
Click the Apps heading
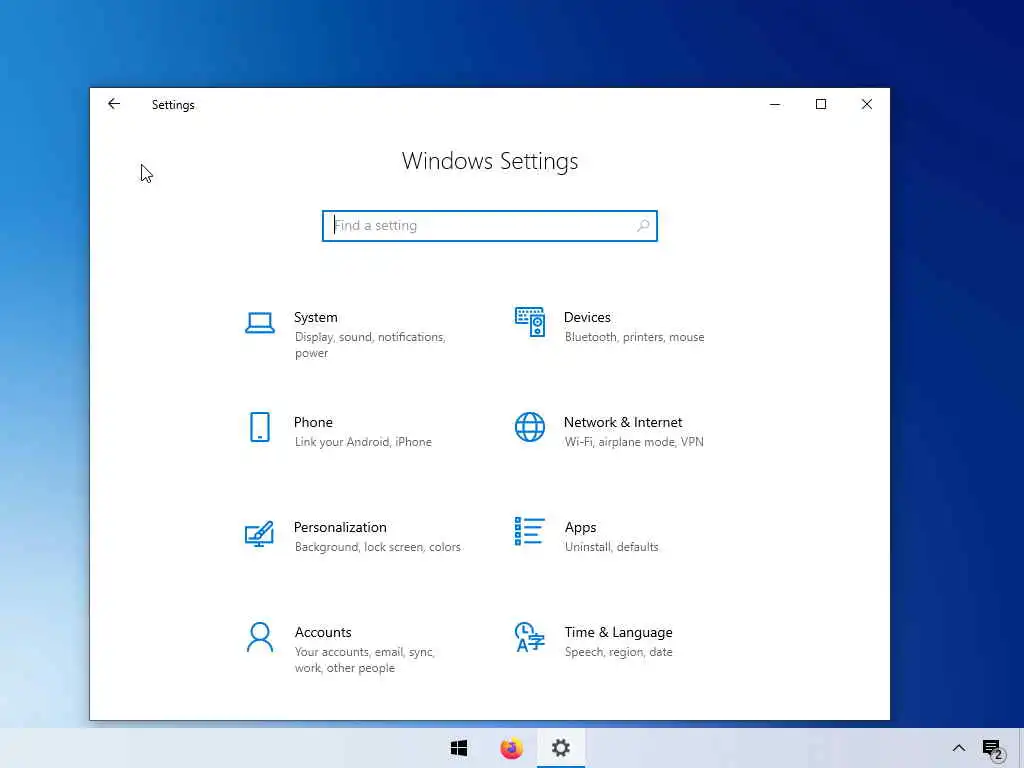click(x=581, y=528)
